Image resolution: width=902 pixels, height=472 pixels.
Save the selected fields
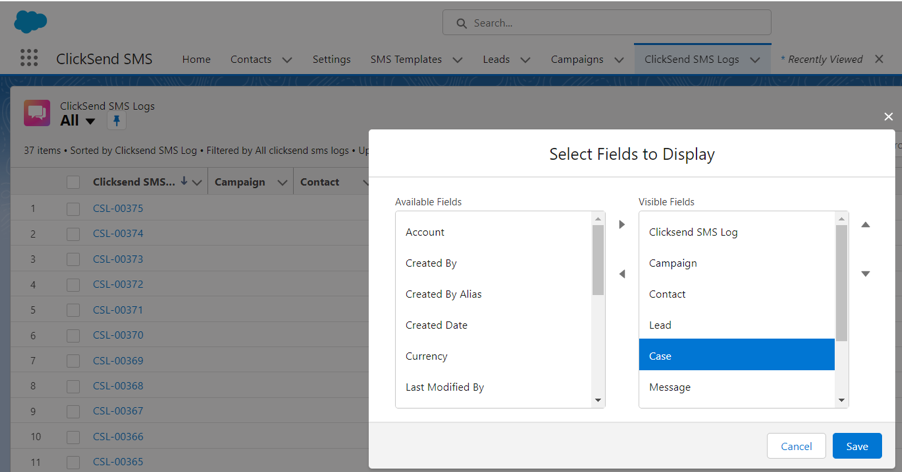click(857, 446)
